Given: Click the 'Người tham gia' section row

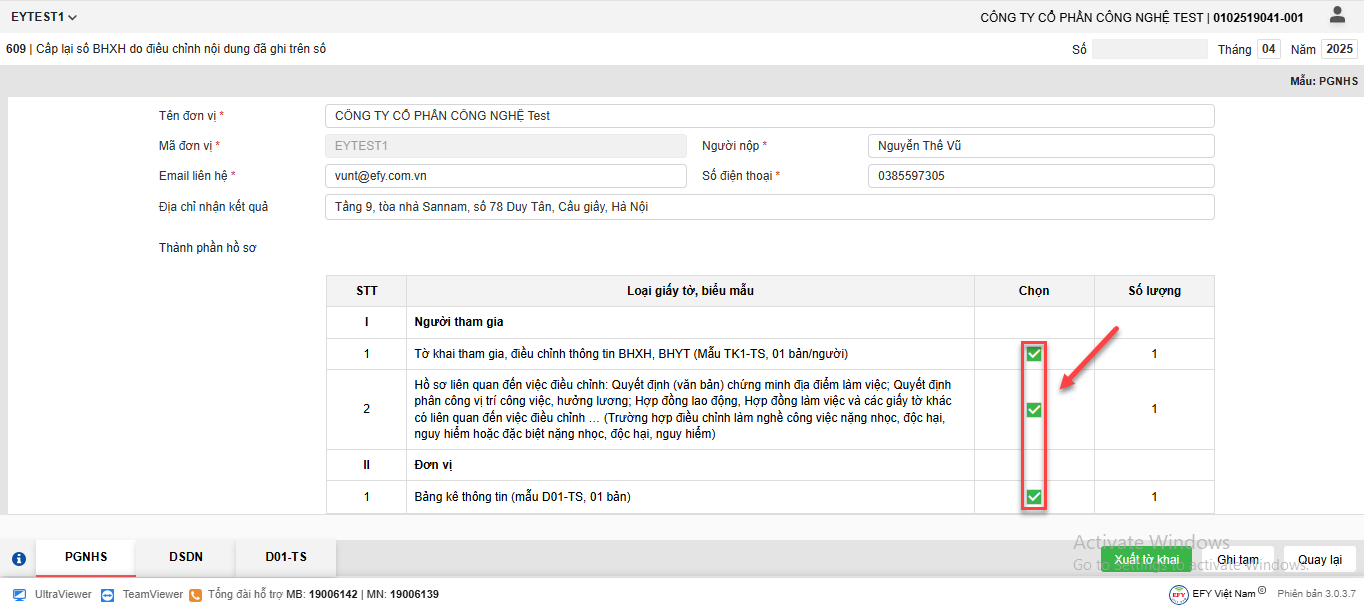Looking at the screenshot, I should pyautogui.click(x=770, y=322).
